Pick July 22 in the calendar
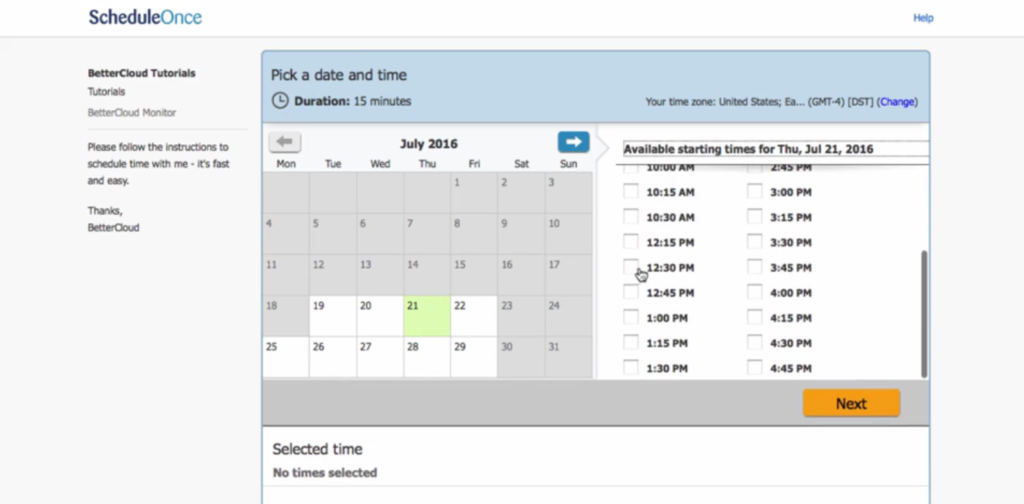1024x504 pixels. coord(473,316)
